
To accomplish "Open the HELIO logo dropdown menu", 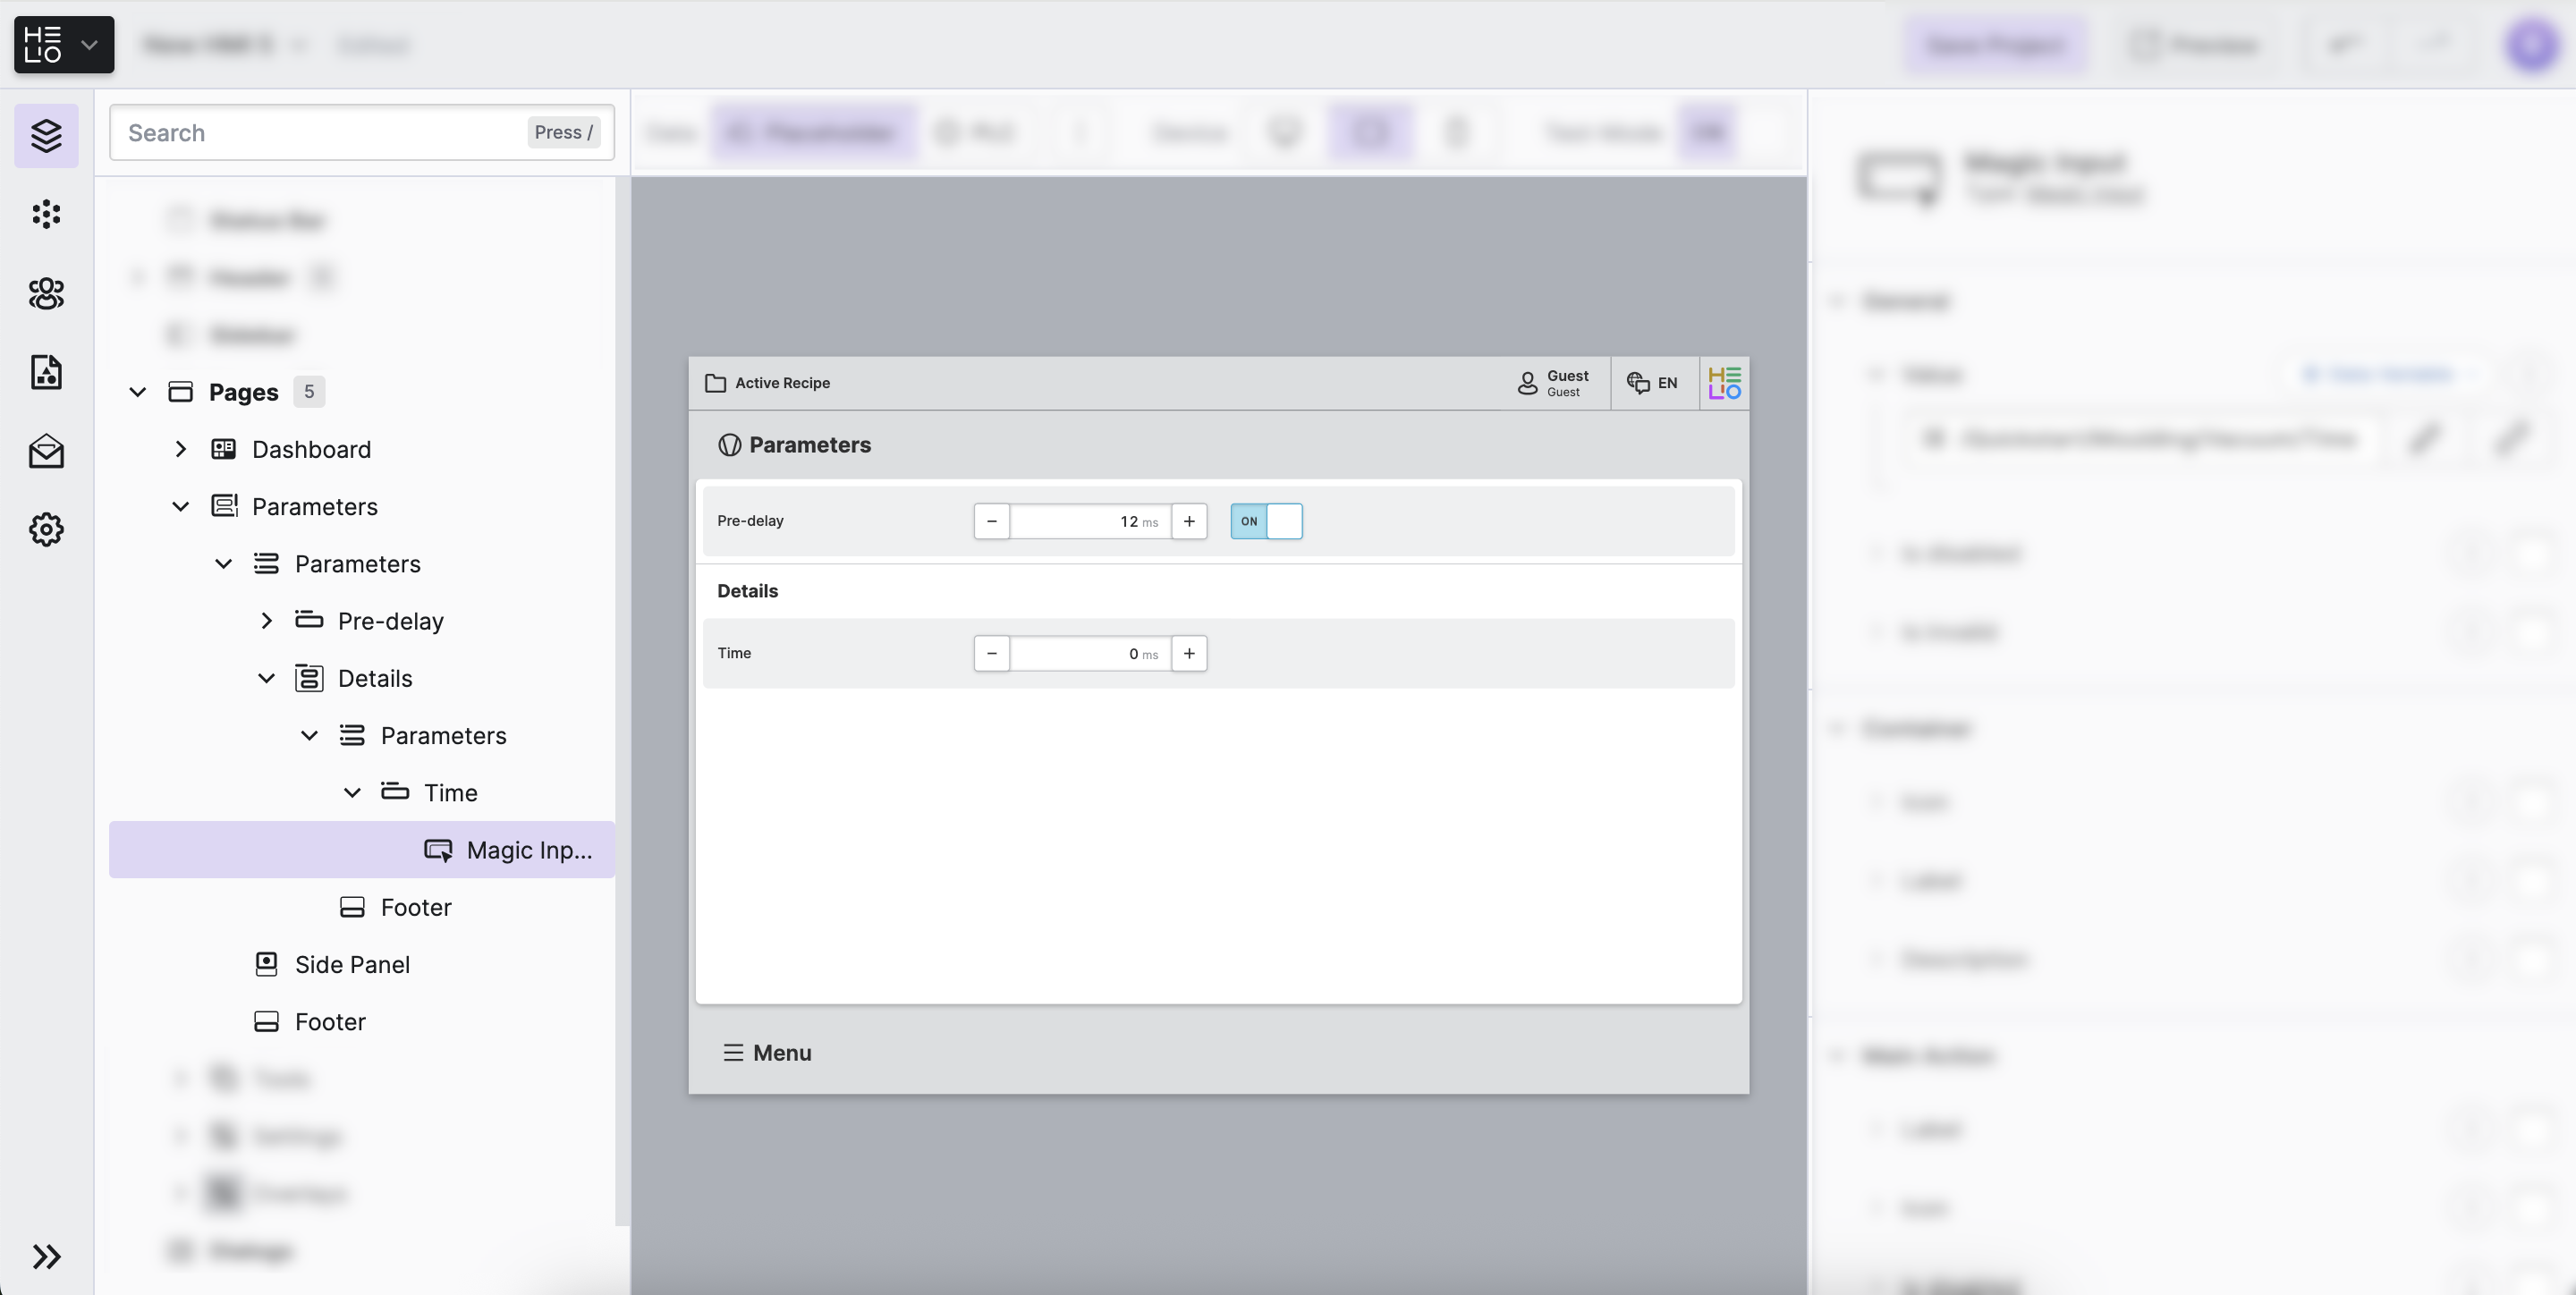I will (x=64, y=45).
